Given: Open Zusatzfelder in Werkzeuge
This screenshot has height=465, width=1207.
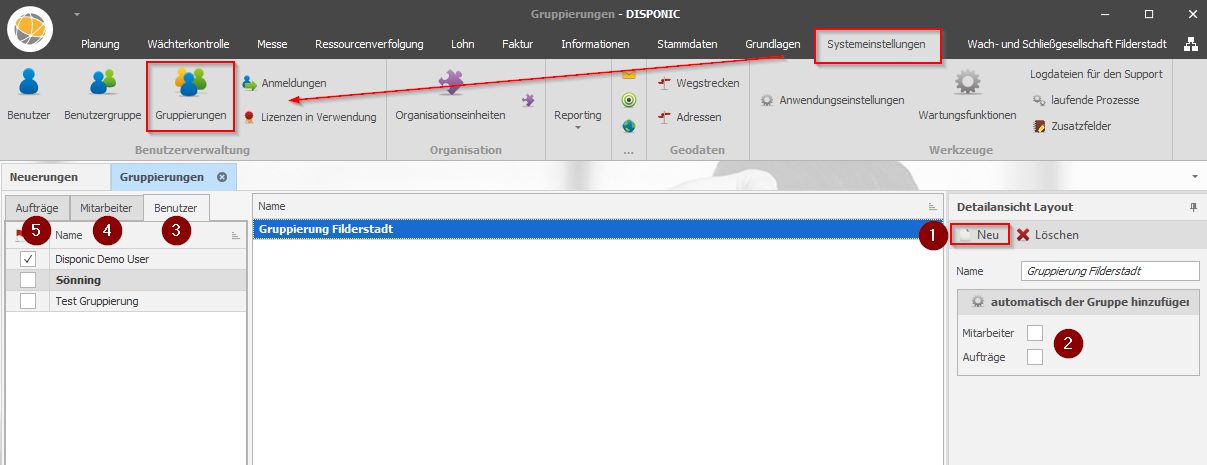Looking at the screenshot, I should 1071,126.
